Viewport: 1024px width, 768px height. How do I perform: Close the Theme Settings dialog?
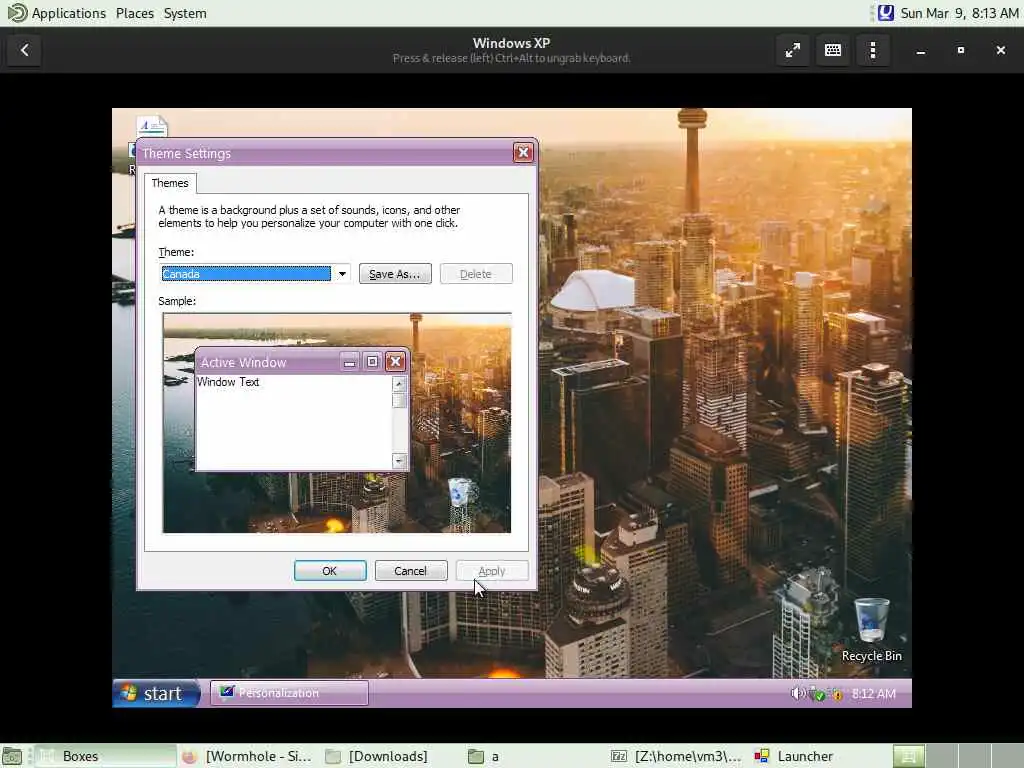[x=523, y=153]
